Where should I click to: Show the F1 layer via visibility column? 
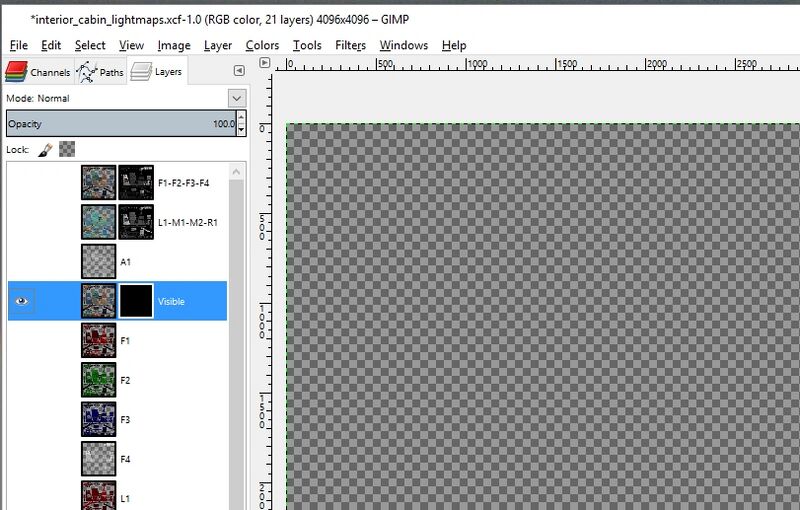coord(21,340)
